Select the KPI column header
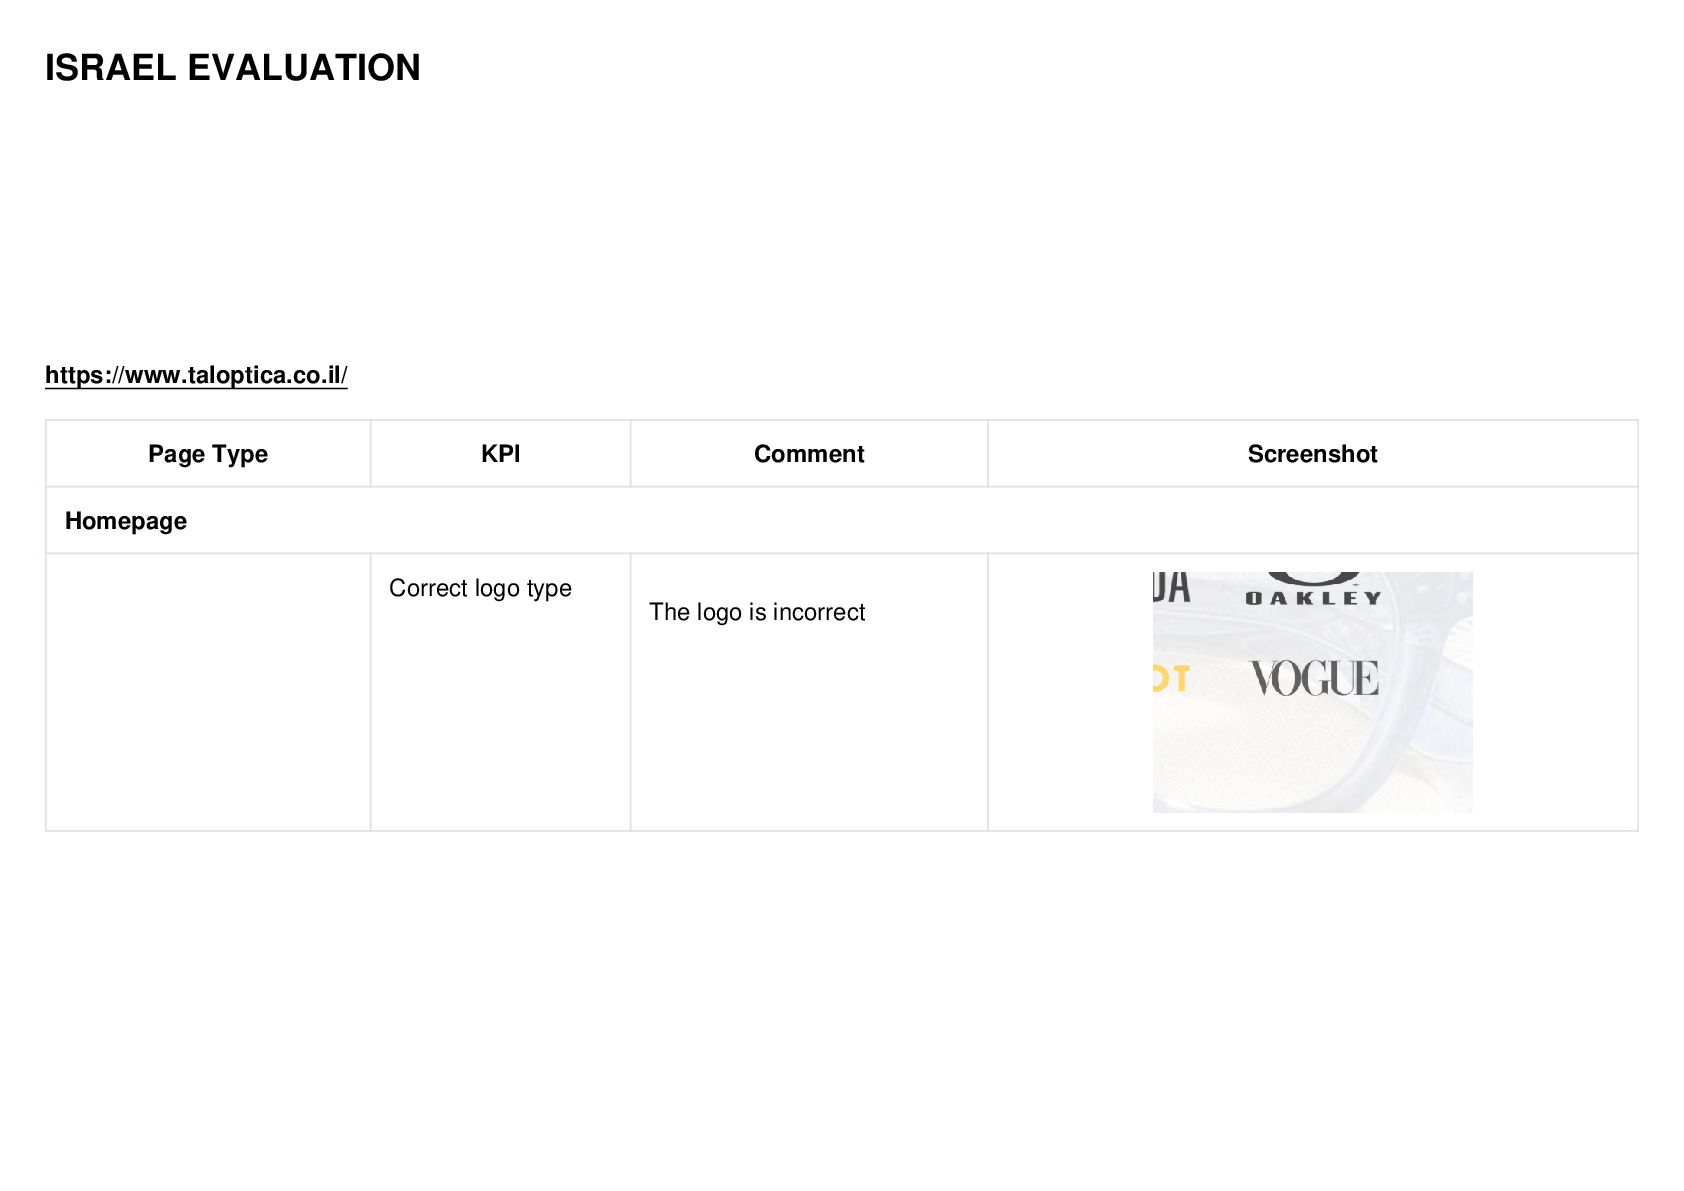 click(x=501, y=454)
